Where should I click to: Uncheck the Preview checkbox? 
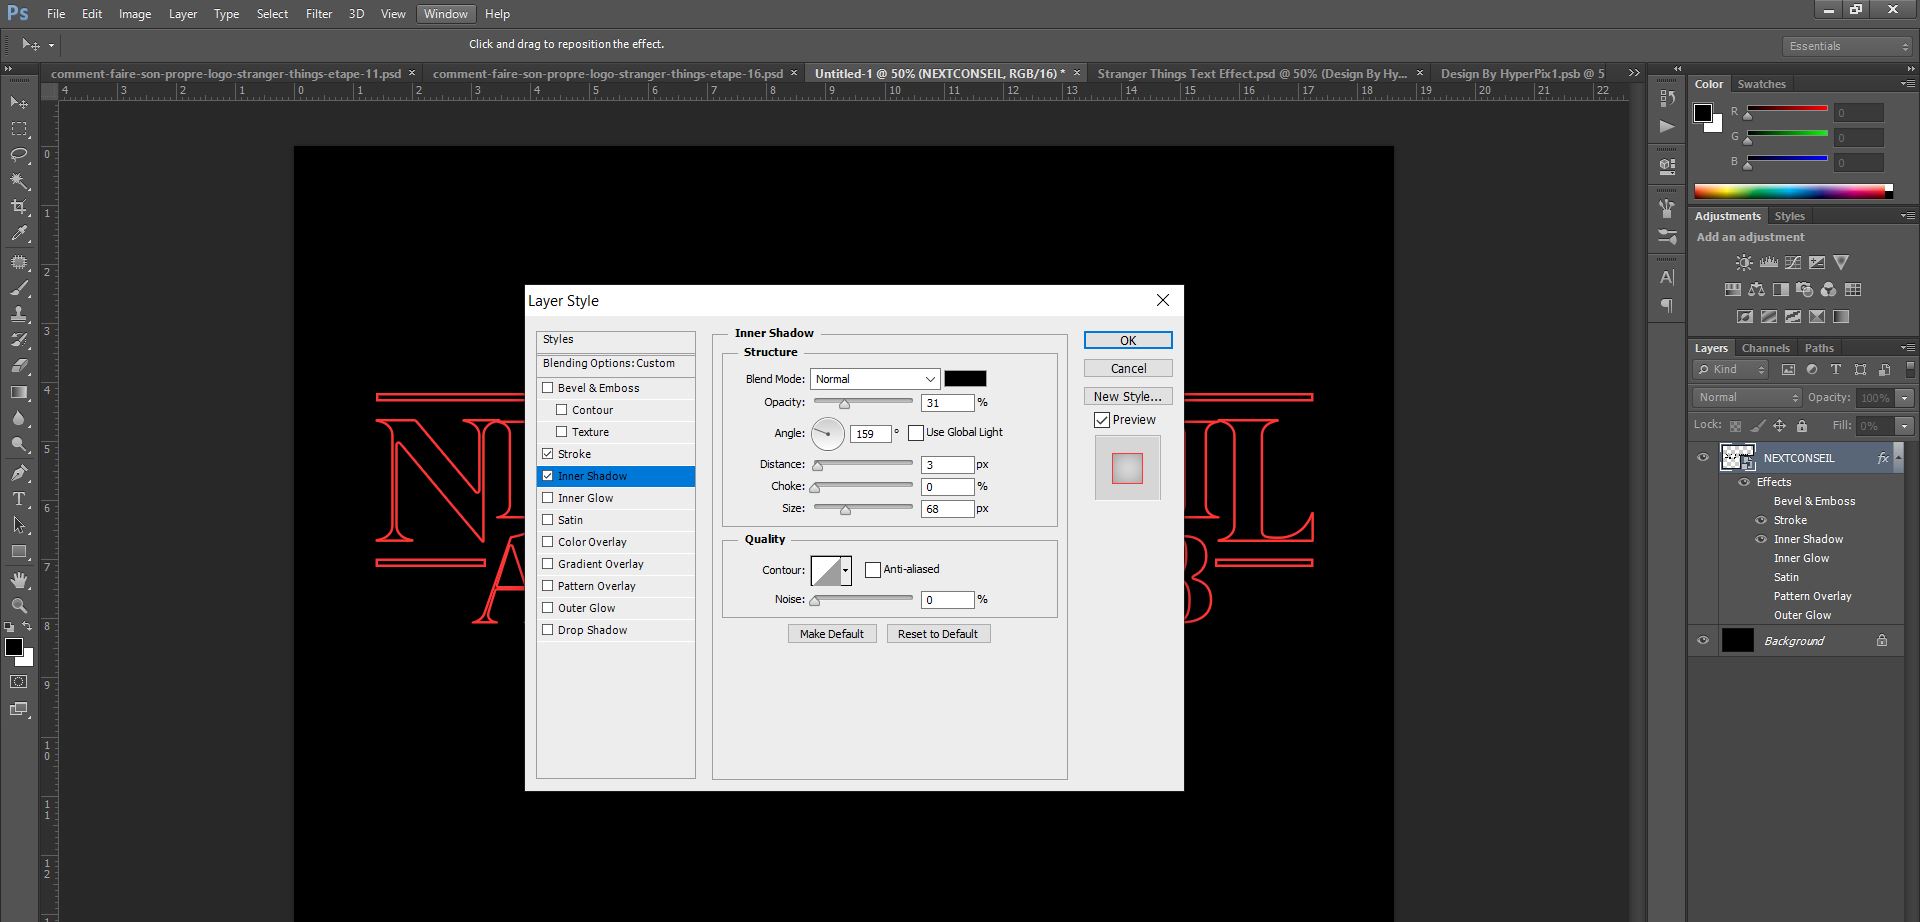pos(1102,420)
